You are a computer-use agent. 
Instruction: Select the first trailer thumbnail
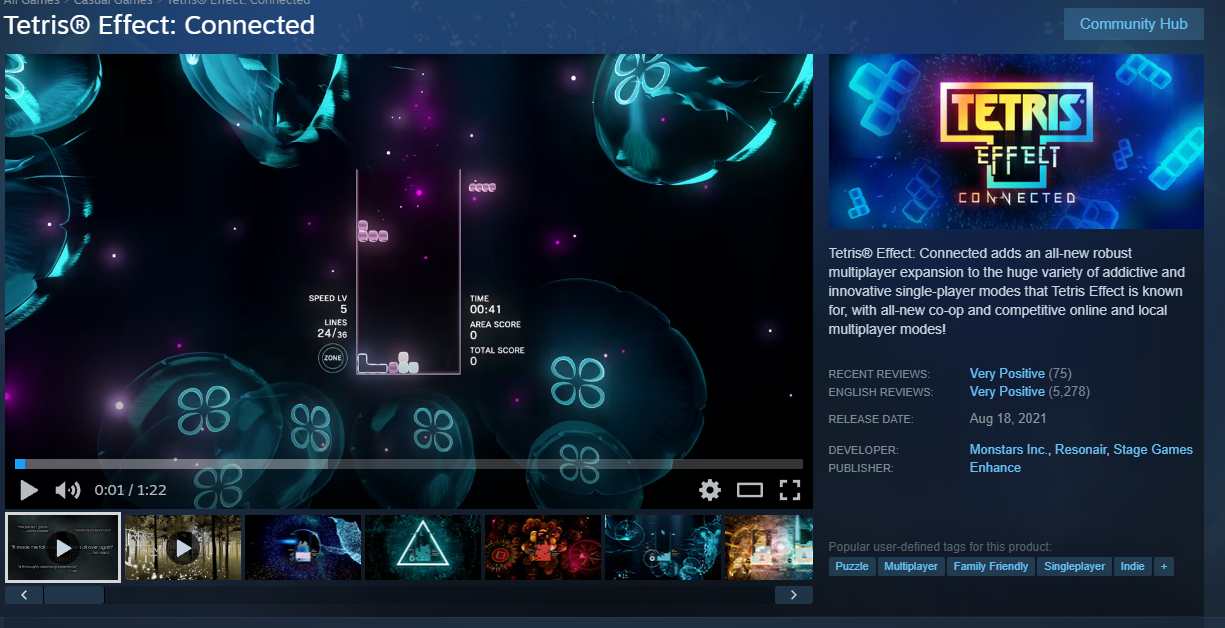[63, 547]
